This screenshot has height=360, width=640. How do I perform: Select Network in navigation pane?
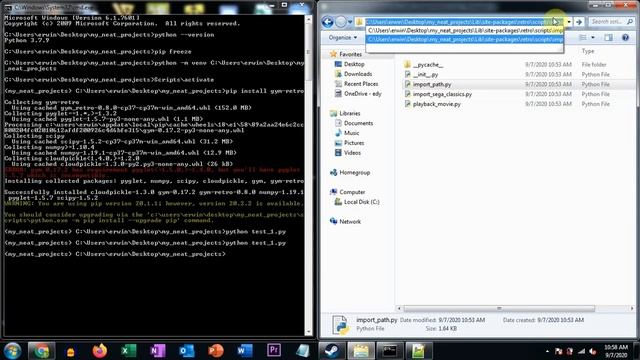coord(350,221)
